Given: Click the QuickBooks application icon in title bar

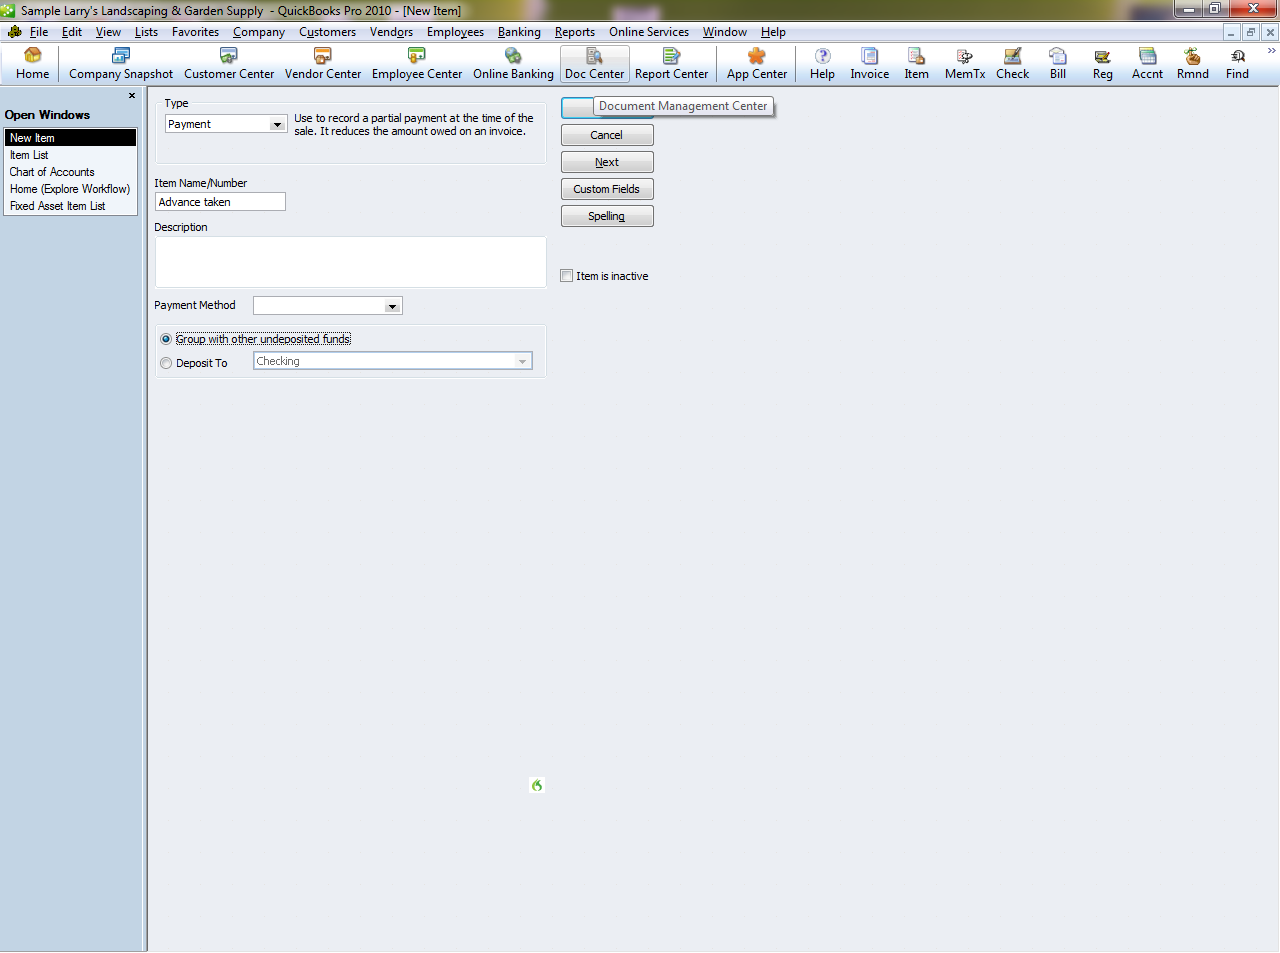Looking at the screenshot, I should (8, 10).
